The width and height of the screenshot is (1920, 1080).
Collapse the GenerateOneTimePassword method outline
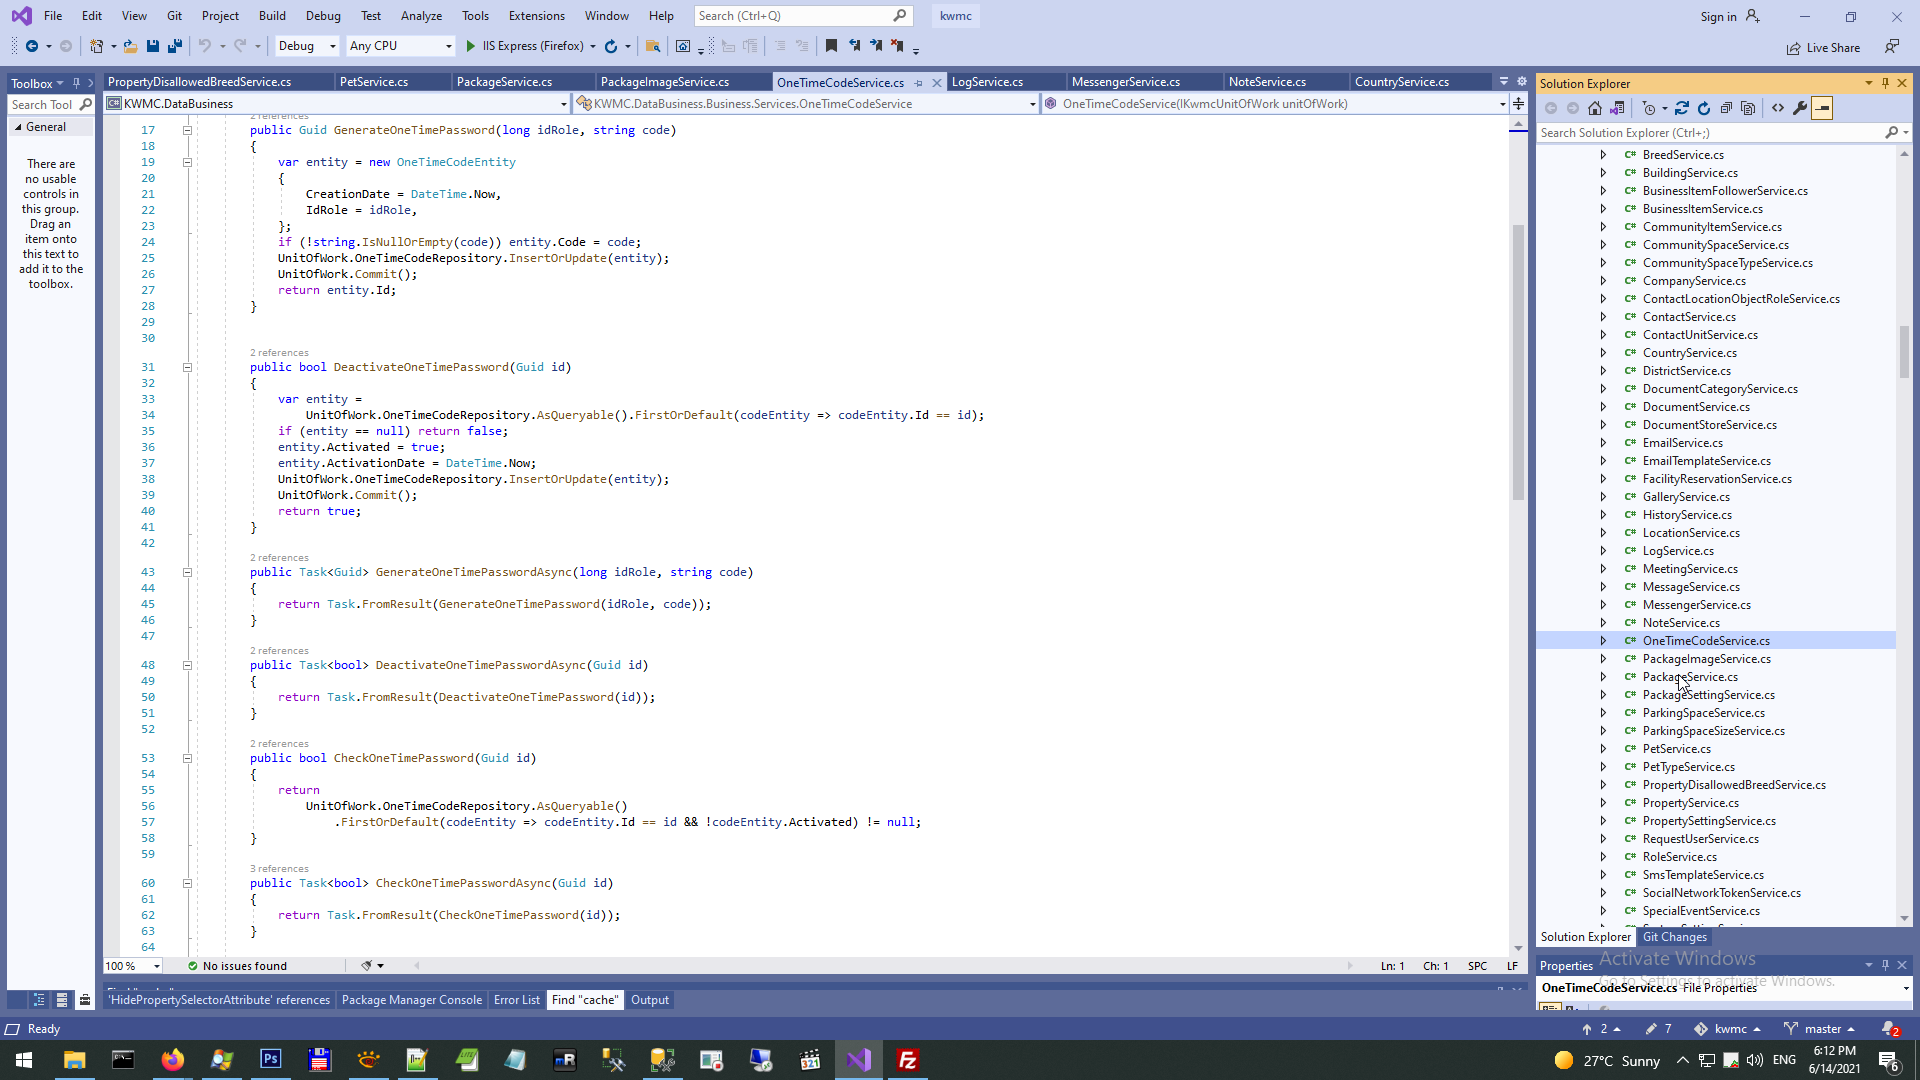click(187, 130)
